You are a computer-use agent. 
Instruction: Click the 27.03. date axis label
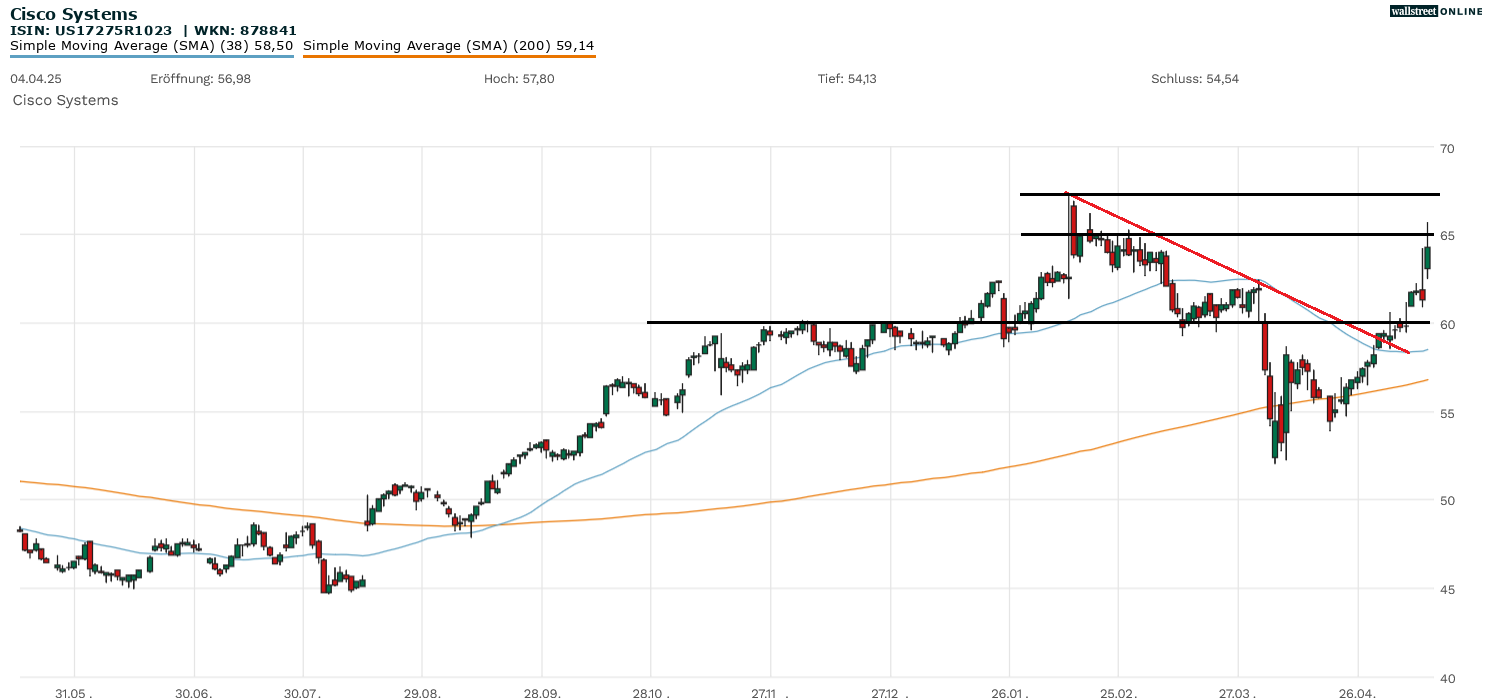[x=1238, y=692]
